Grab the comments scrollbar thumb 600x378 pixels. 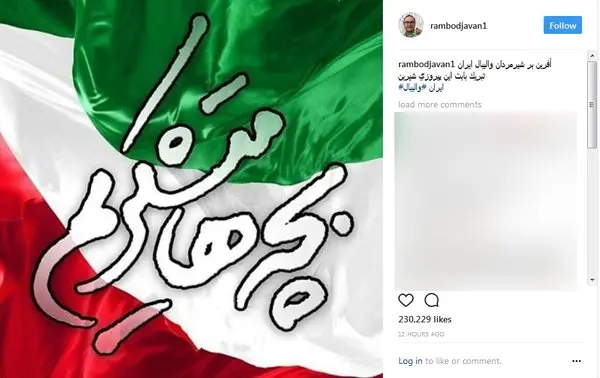[x=592, y=104]
